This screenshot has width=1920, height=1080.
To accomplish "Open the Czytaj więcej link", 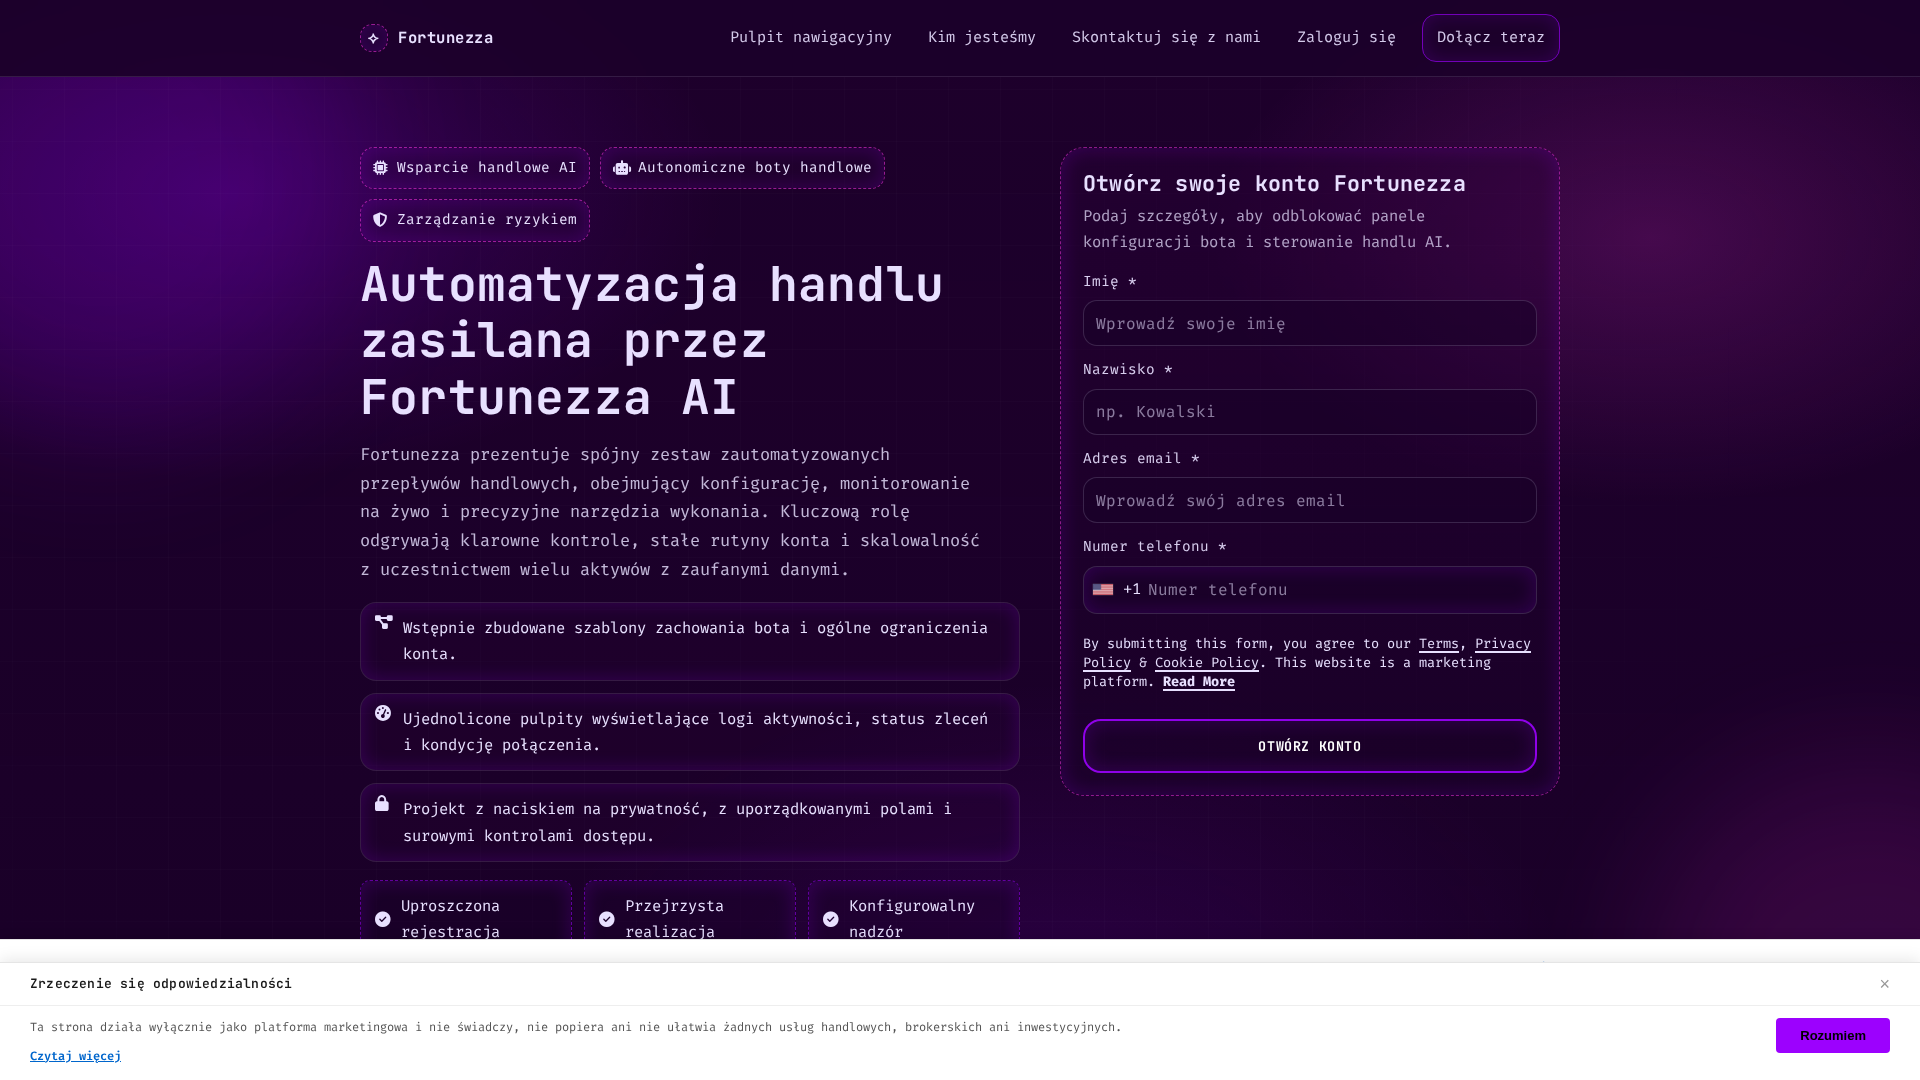I will pos(76,1056).
